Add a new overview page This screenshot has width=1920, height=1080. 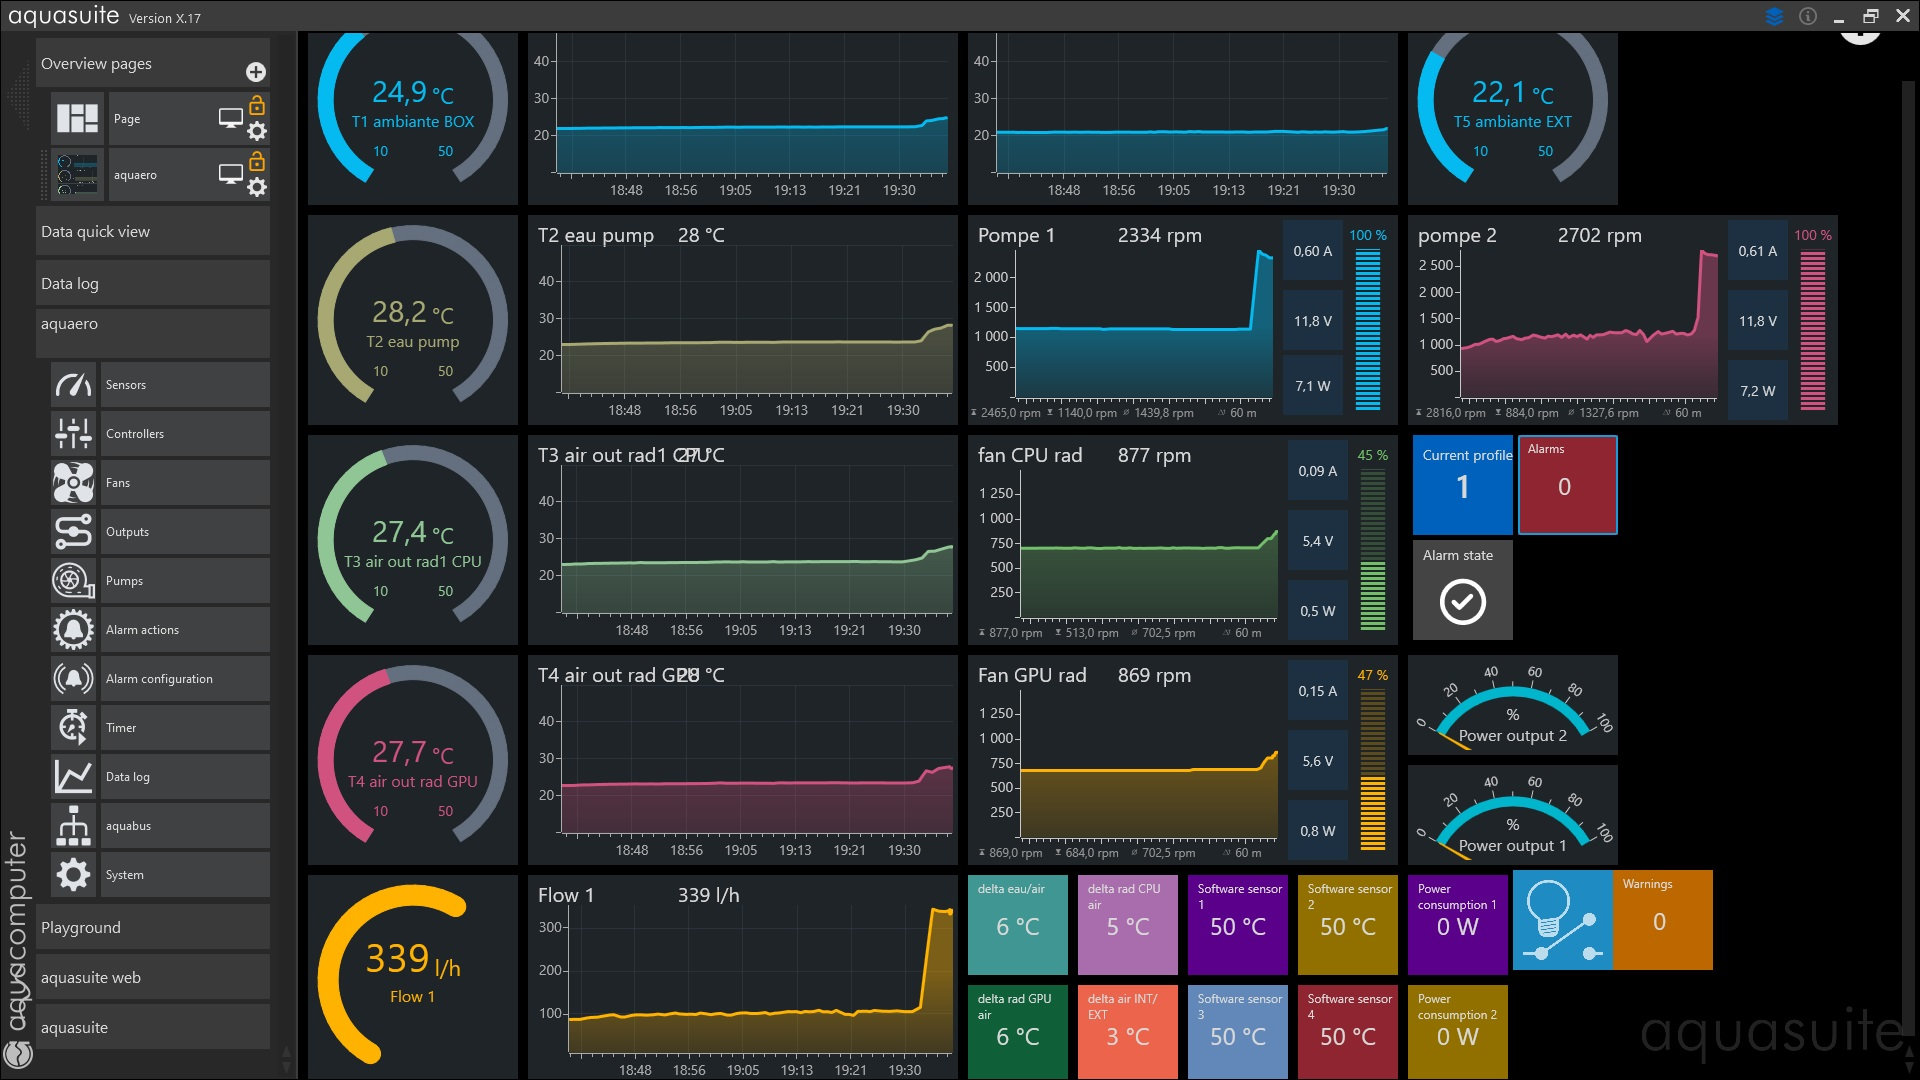[256, 72]
